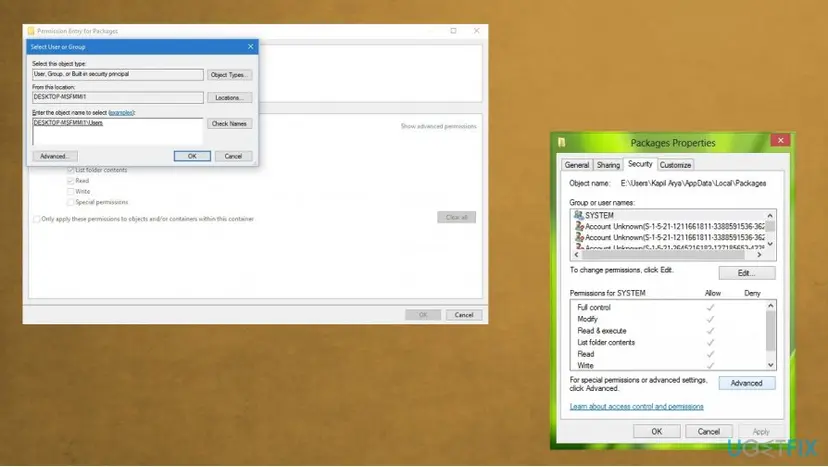The height and width of the screenshot is (467, 828).
Task: Switch to the Sharing tab
Action: click(608, 165)
